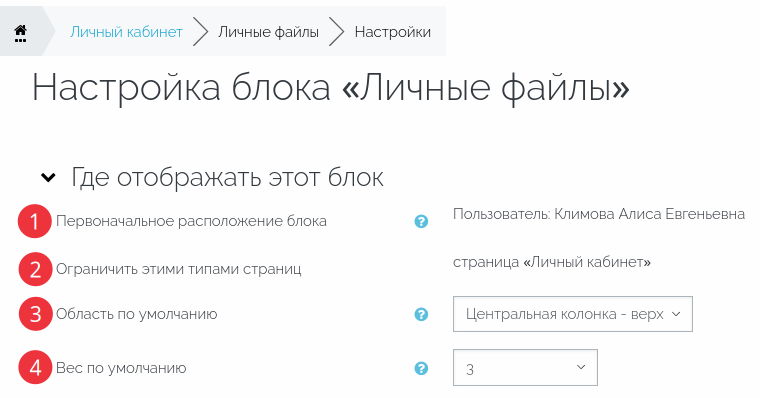The image size is (760, 398).
Task: Go to the Личный кабинет breadcrumb link
Action: click(127, 32)
